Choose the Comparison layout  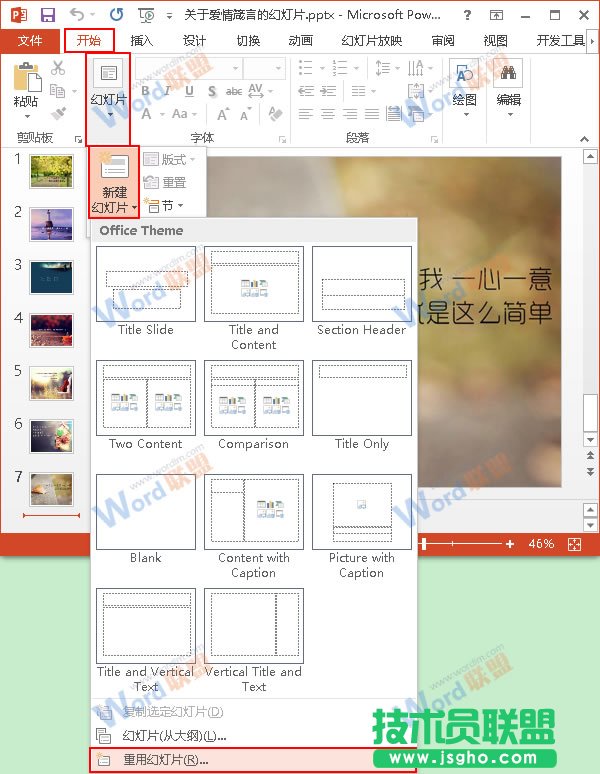click(254, 405)
